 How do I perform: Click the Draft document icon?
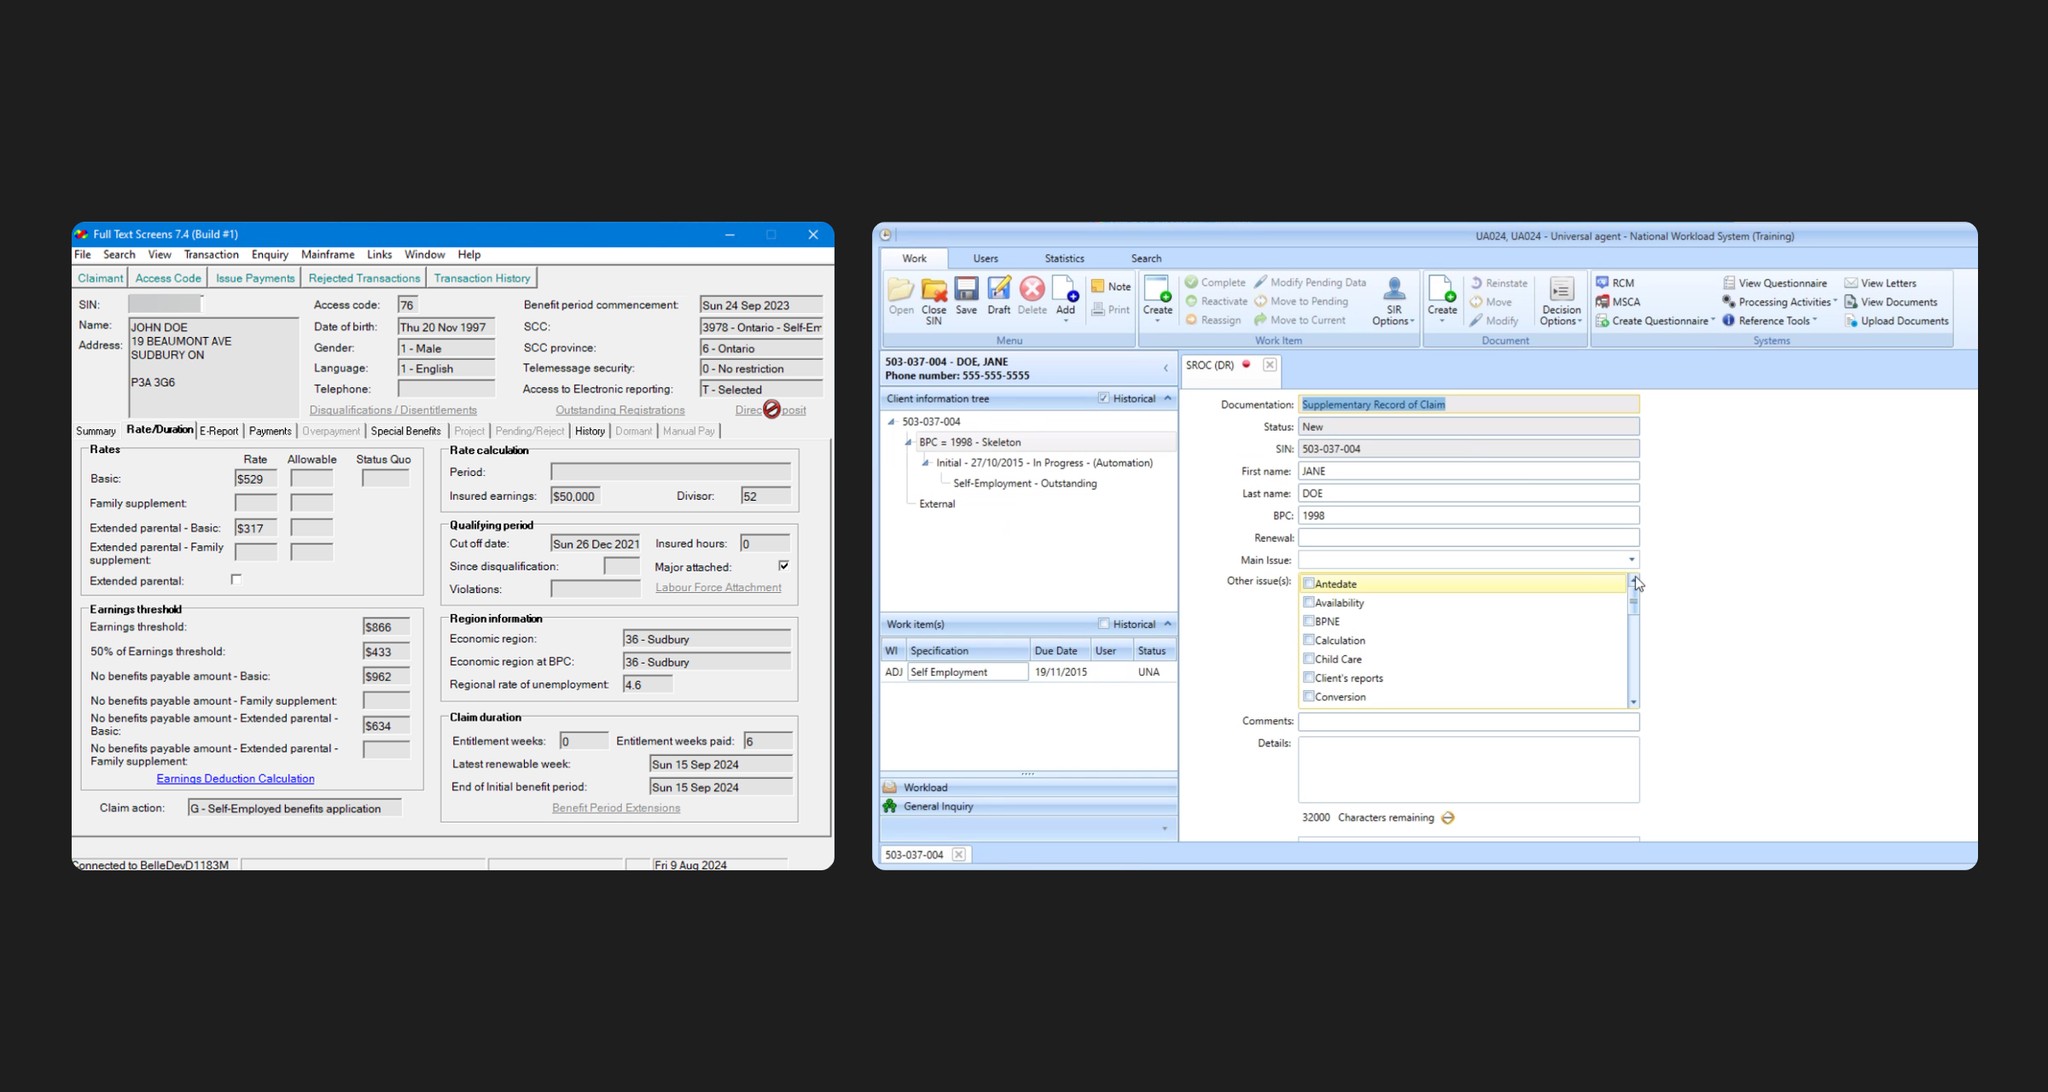click(998, 290)
